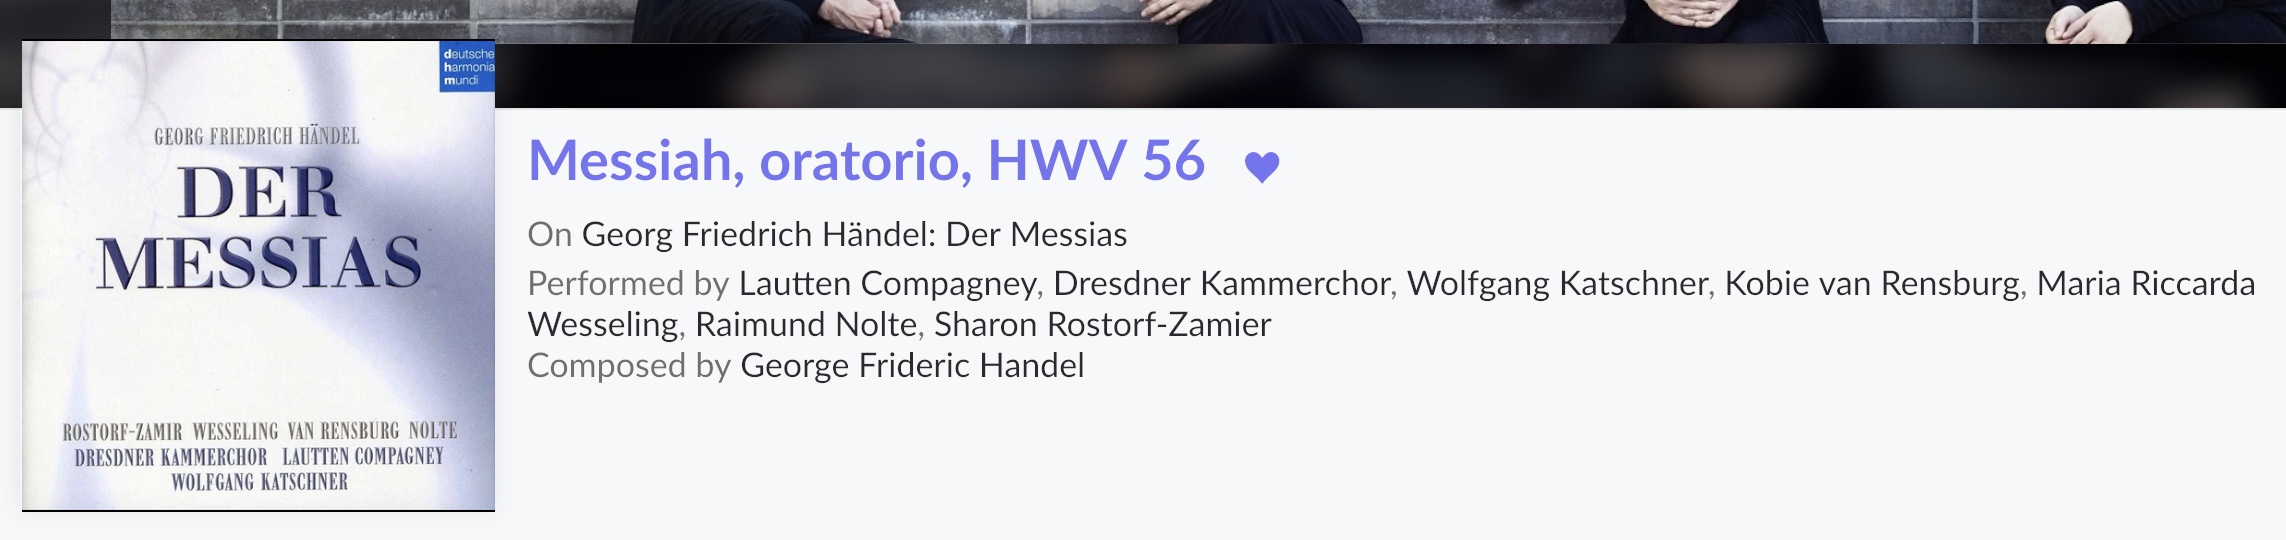Click the "On" label before album name

coord(549,234)
